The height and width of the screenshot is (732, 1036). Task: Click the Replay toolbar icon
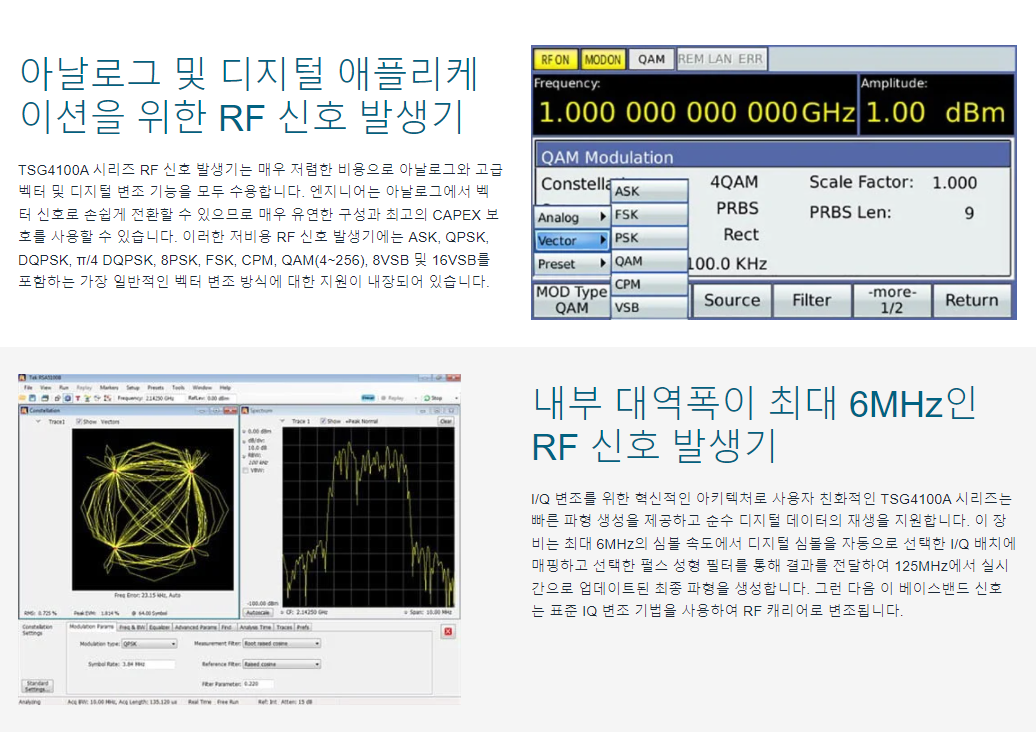tap(394, 397)
